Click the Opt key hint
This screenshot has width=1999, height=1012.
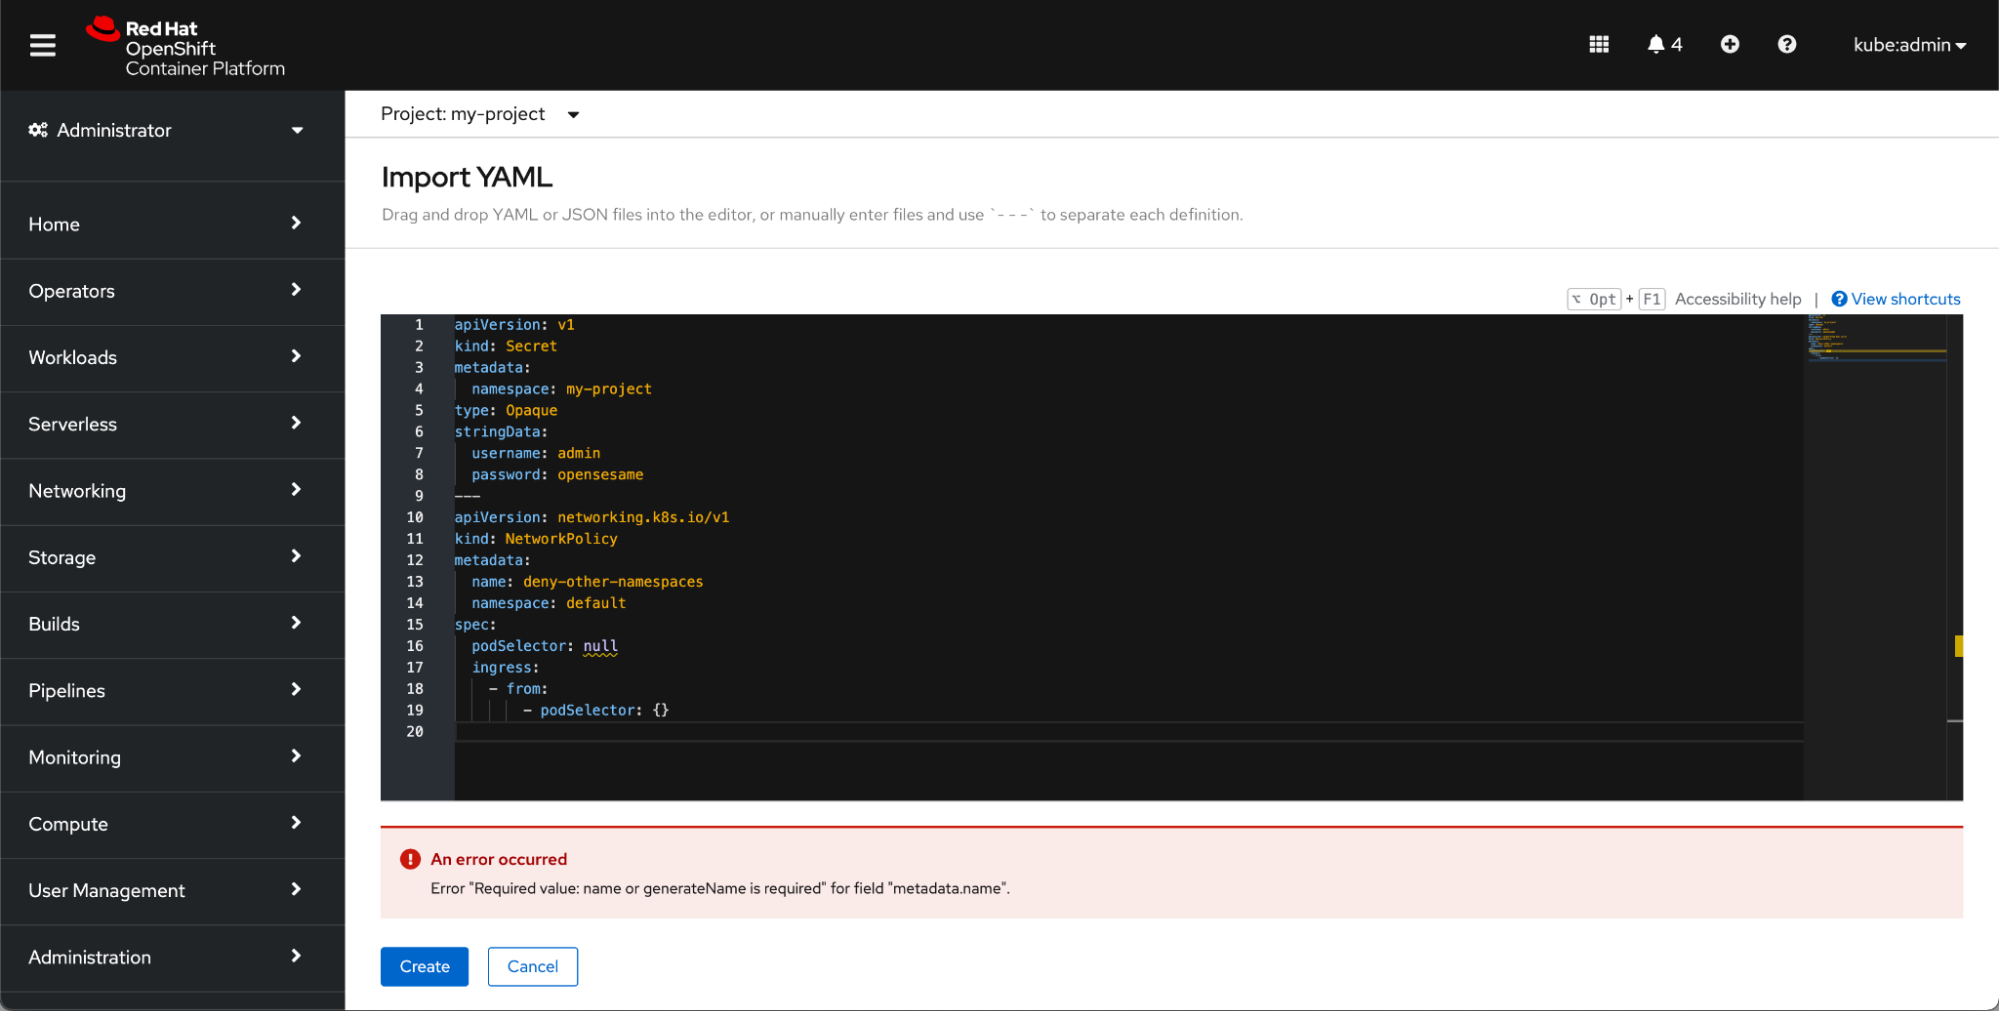click(x=1594, y=299)
